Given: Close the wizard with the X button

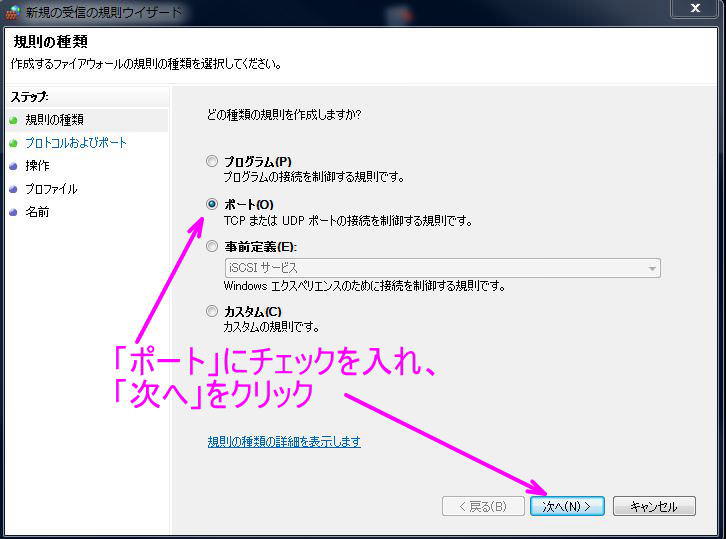Looking at the screenshot, I should coord(695,8).
